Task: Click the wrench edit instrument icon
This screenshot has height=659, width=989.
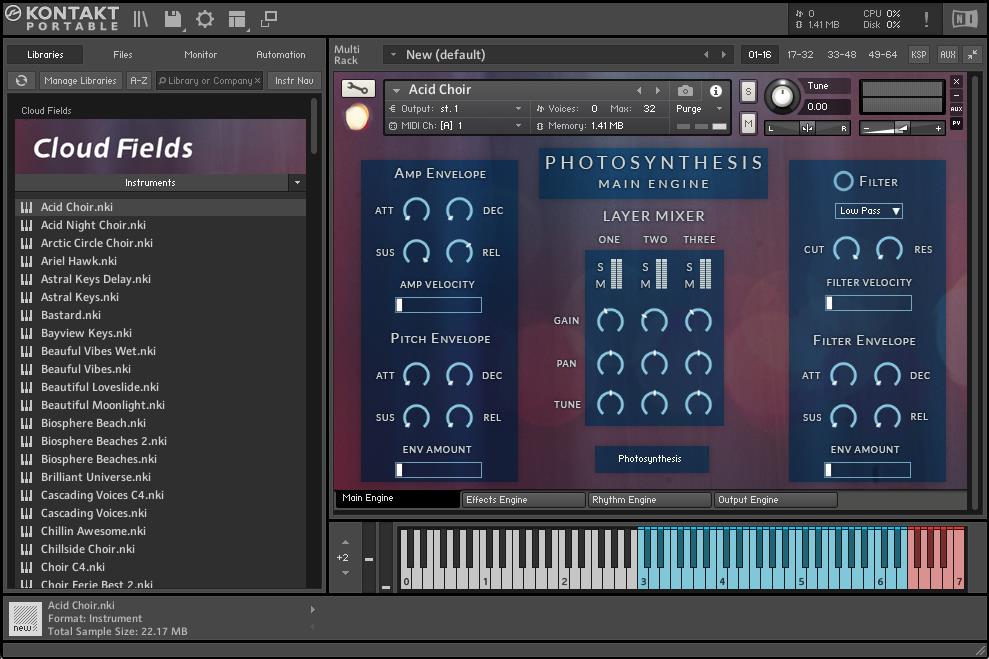Action: (358, 89)
